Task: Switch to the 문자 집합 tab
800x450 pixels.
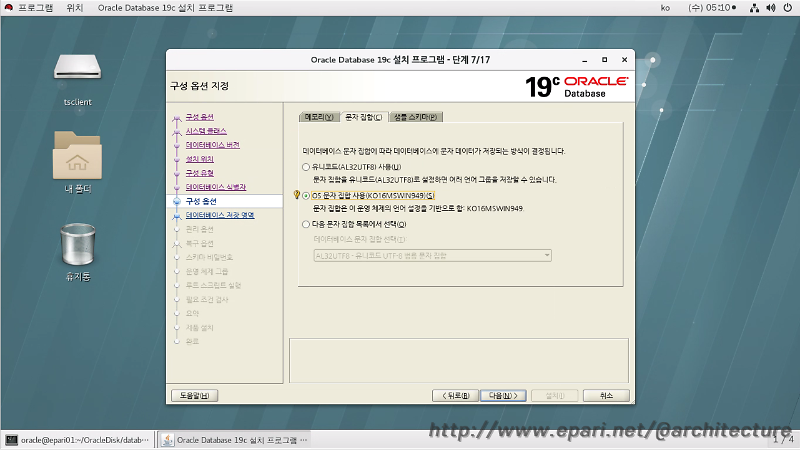Action: click(364, 117)
